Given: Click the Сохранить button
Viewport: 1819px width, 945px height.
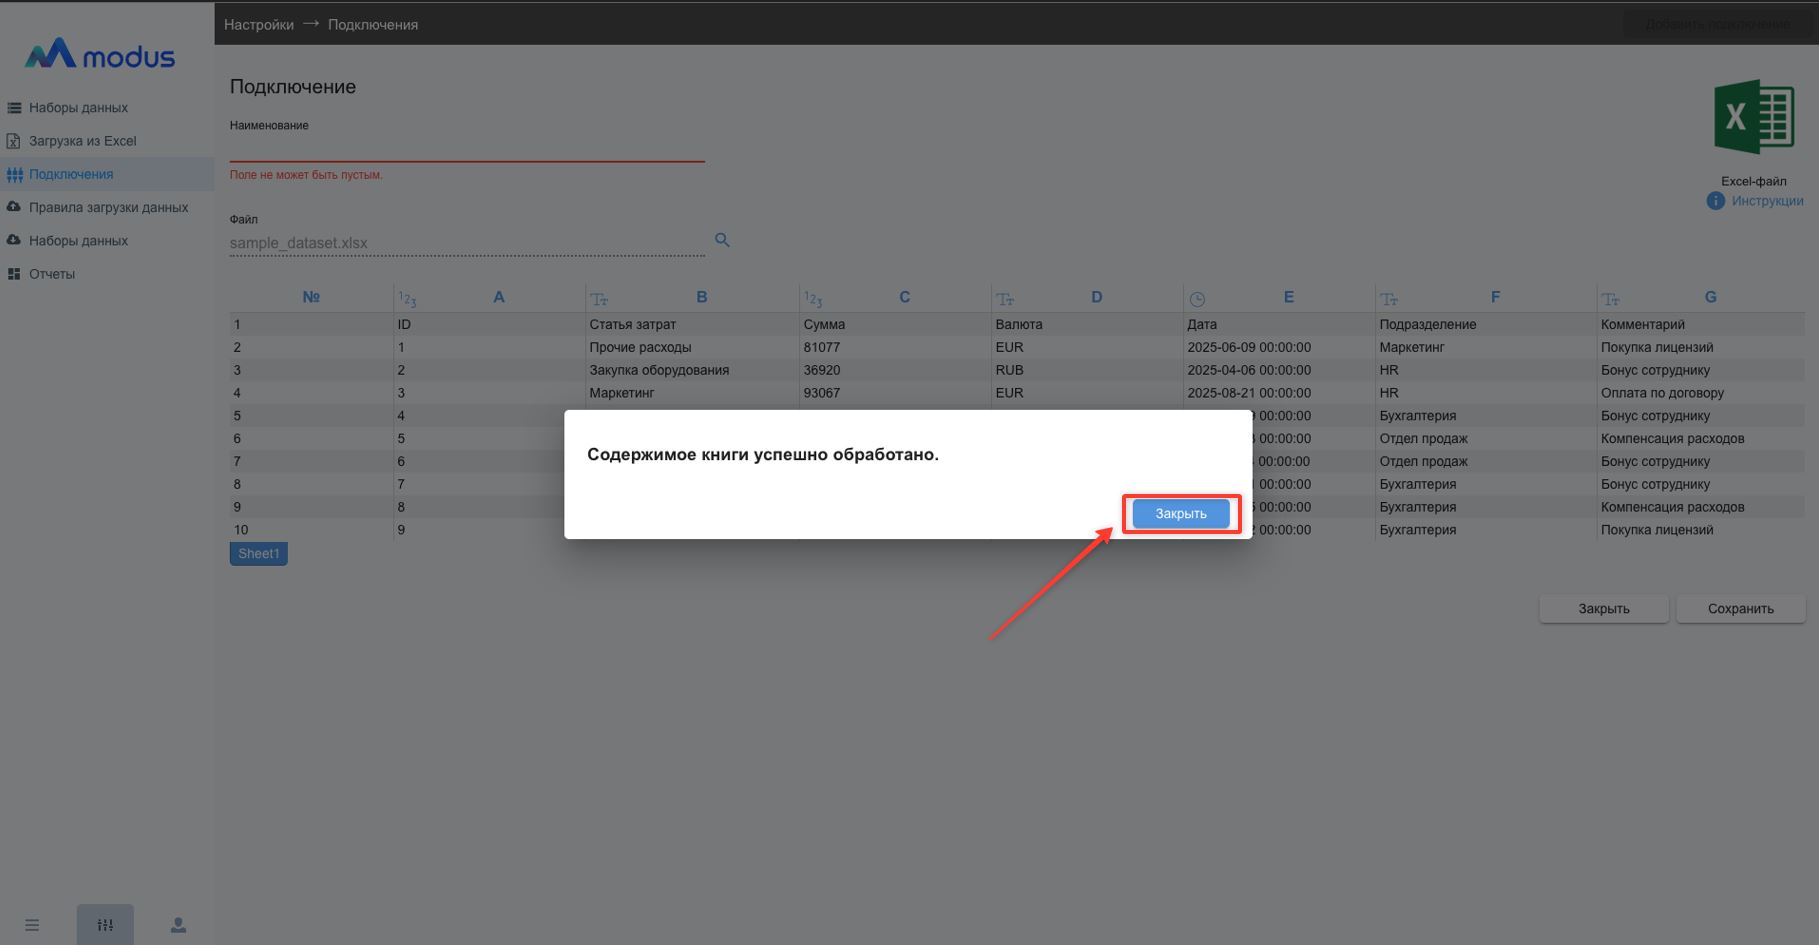Looking at the screenshot, I should 1740,608.
